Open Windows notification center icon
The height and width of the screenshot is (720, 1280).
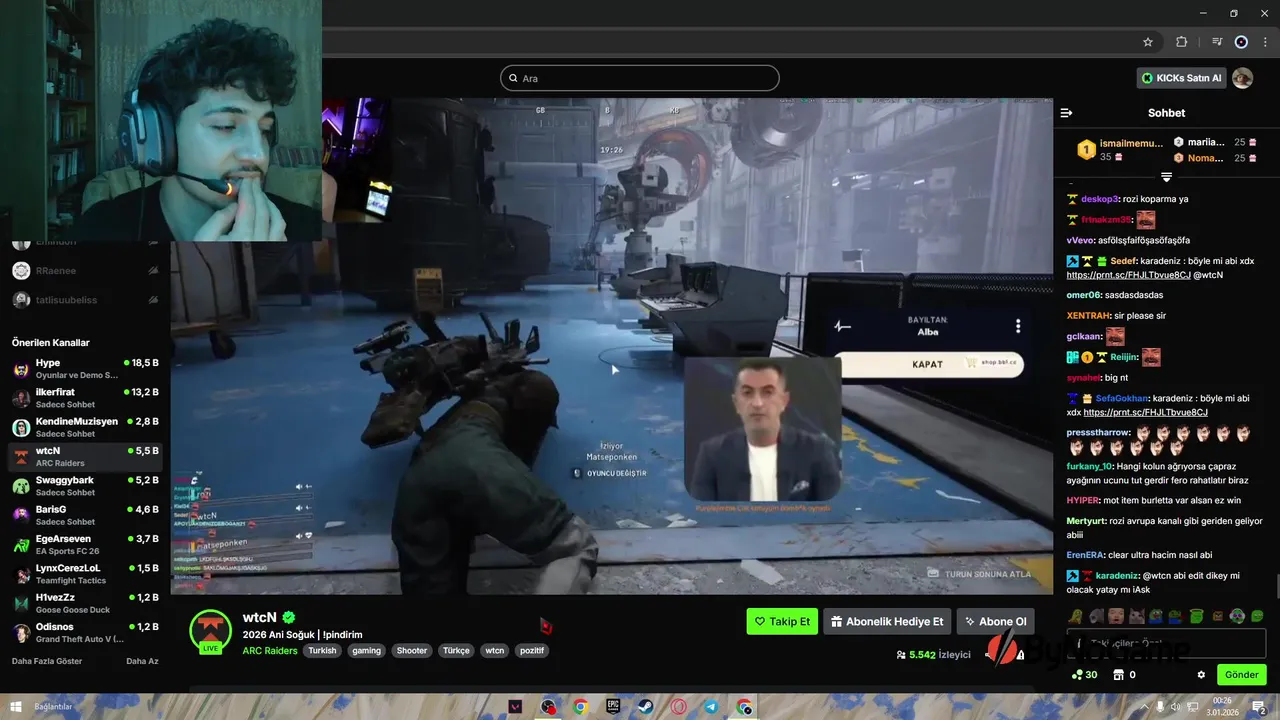(x=1260, y=707)
